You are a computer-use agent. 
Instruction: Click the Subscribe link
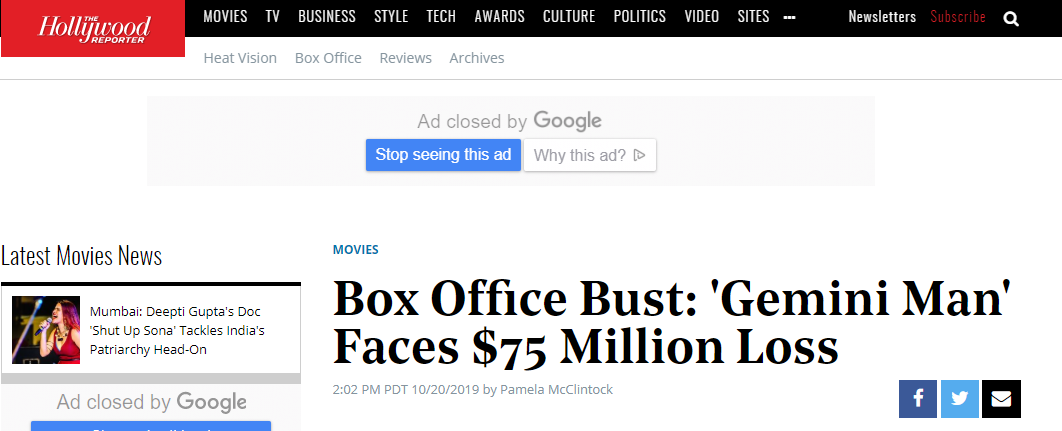958,17
